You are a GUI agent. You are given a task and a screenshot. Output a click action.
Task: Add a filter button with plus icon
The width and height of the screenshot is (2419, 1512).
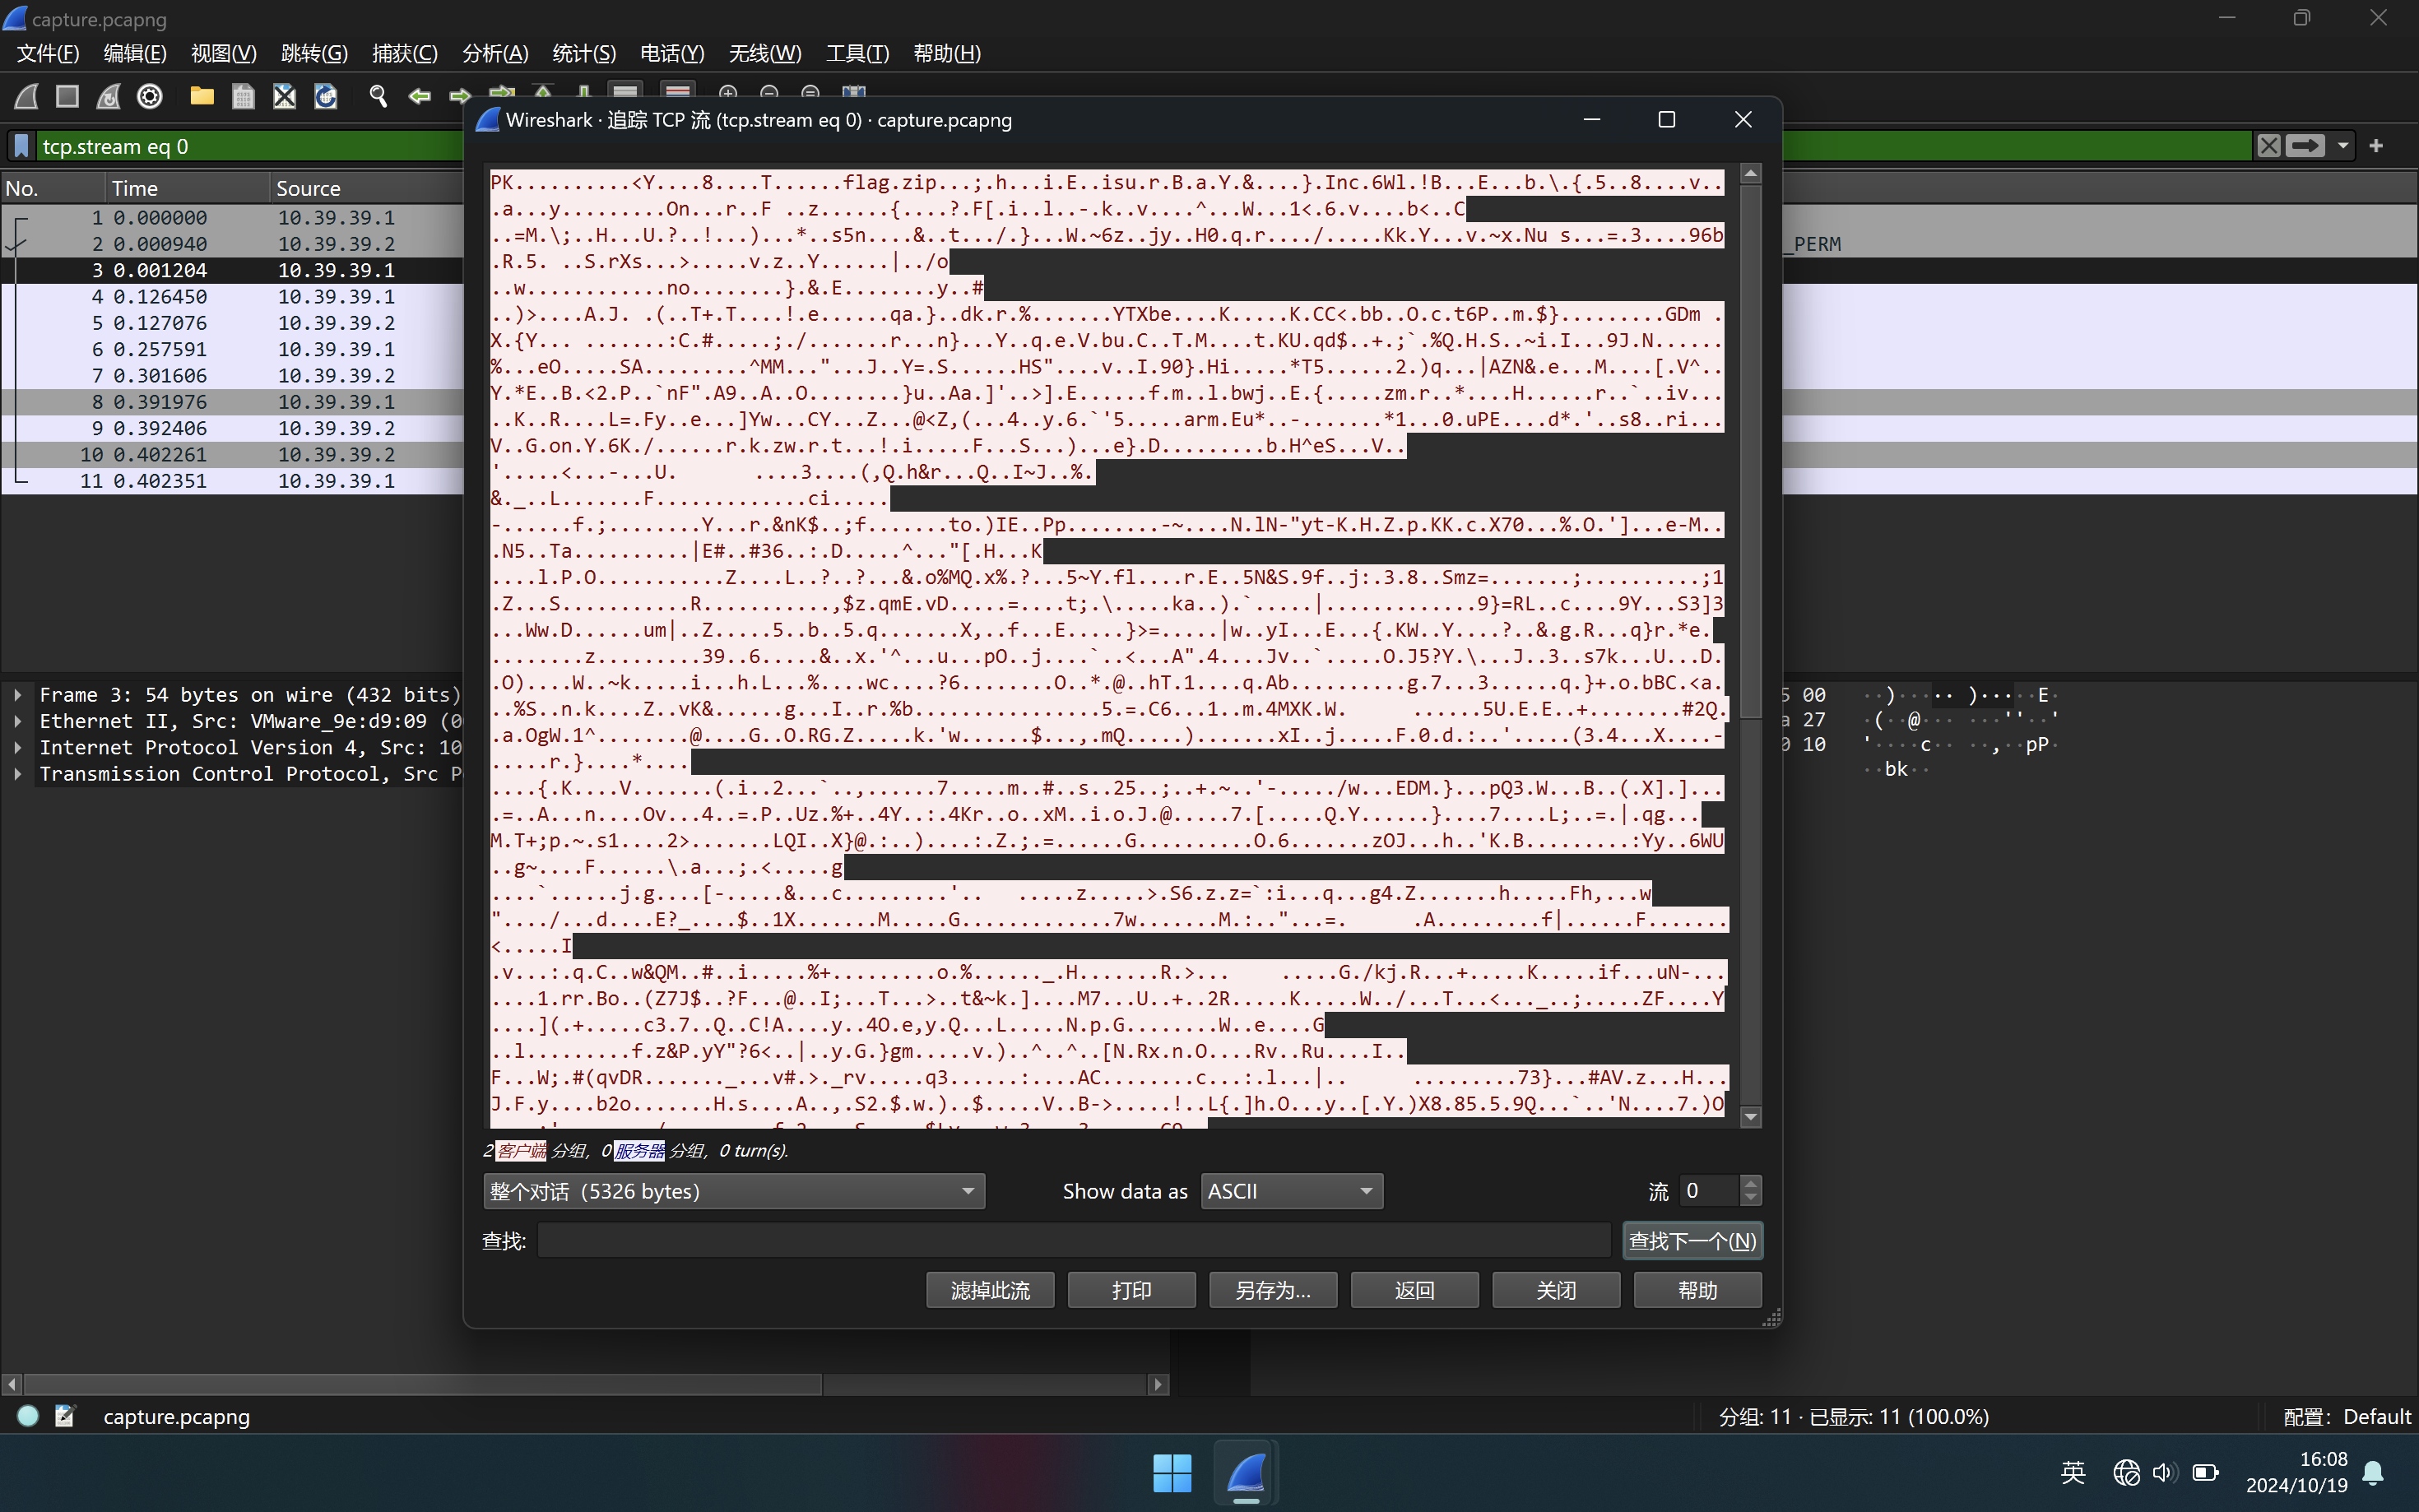(x=2376, y=146)
